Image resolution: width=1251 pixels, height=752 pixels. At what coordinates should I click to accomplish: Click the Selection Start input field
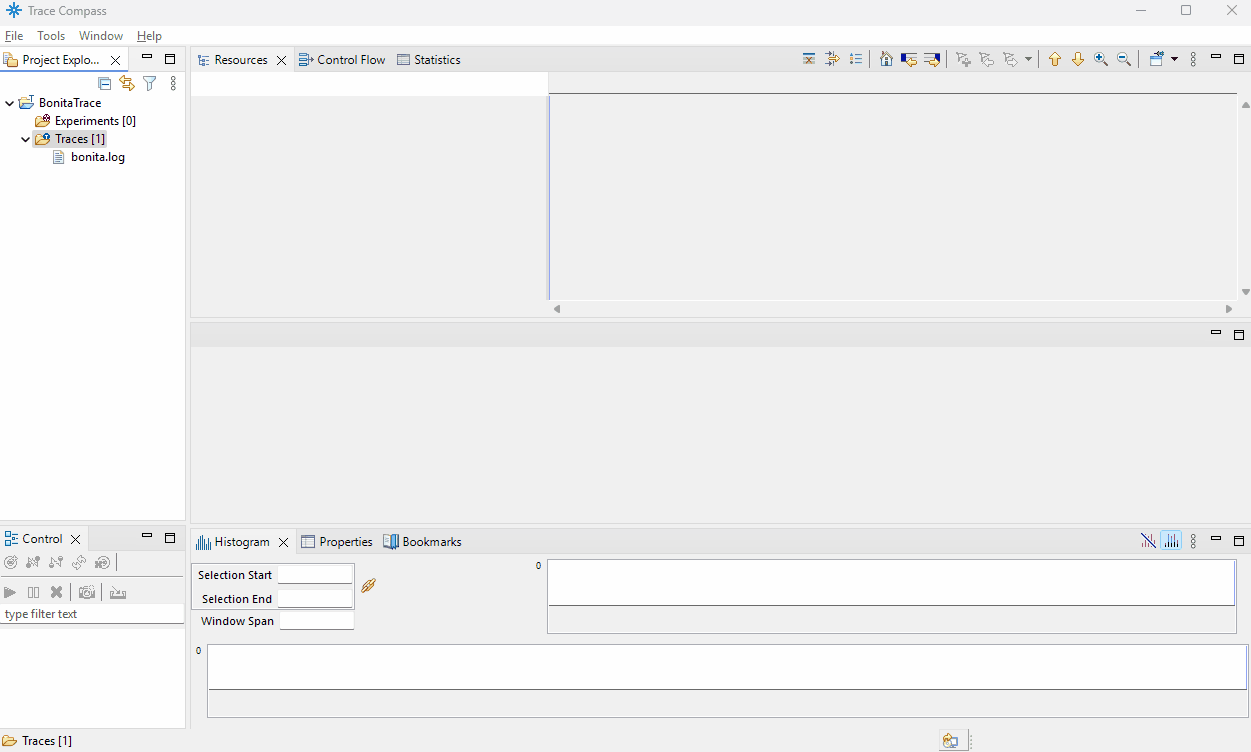pos(315,575)
